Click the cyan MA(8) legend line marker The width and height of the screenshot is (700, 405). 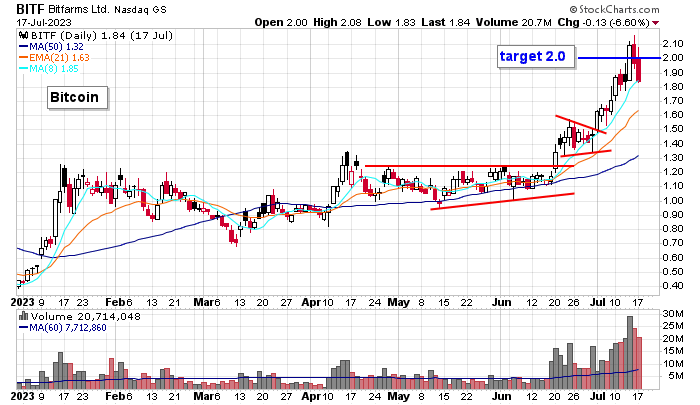click(23, 68)
